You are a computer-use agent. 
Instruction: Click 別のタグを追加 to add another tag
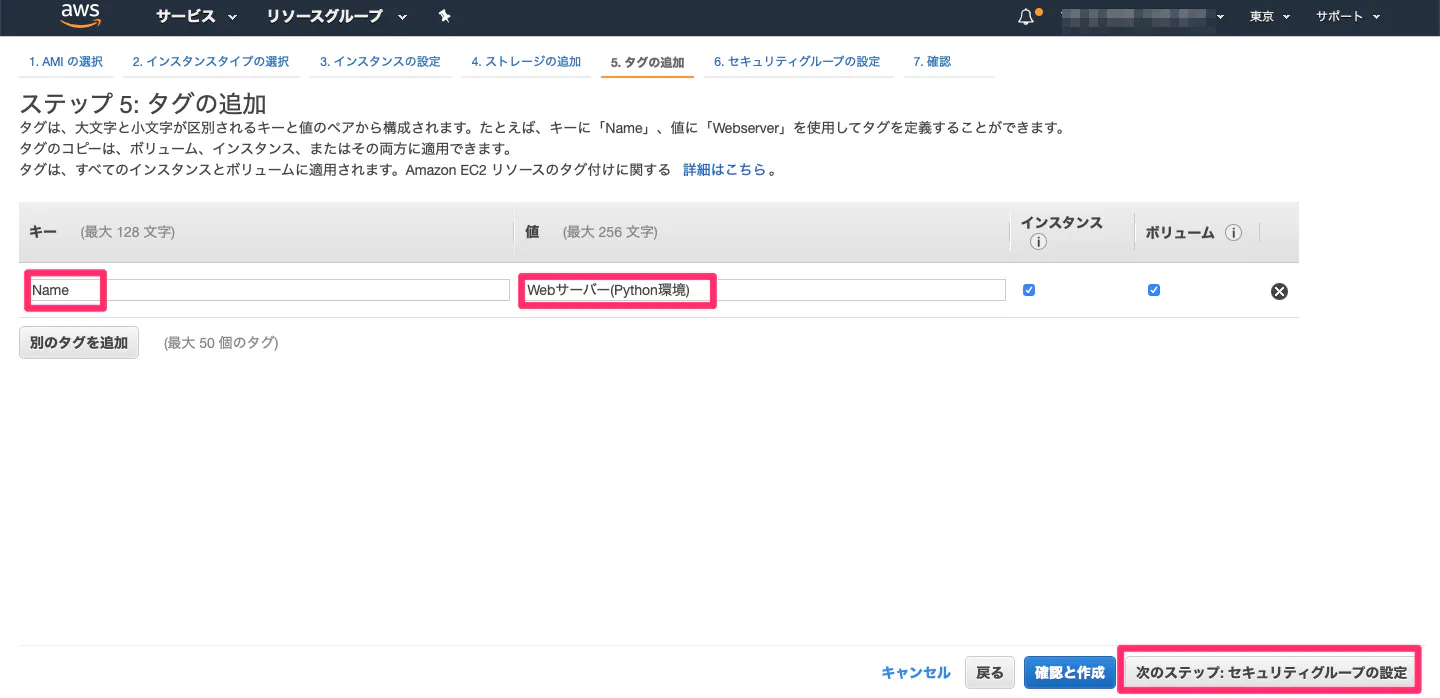pos(78,342)
